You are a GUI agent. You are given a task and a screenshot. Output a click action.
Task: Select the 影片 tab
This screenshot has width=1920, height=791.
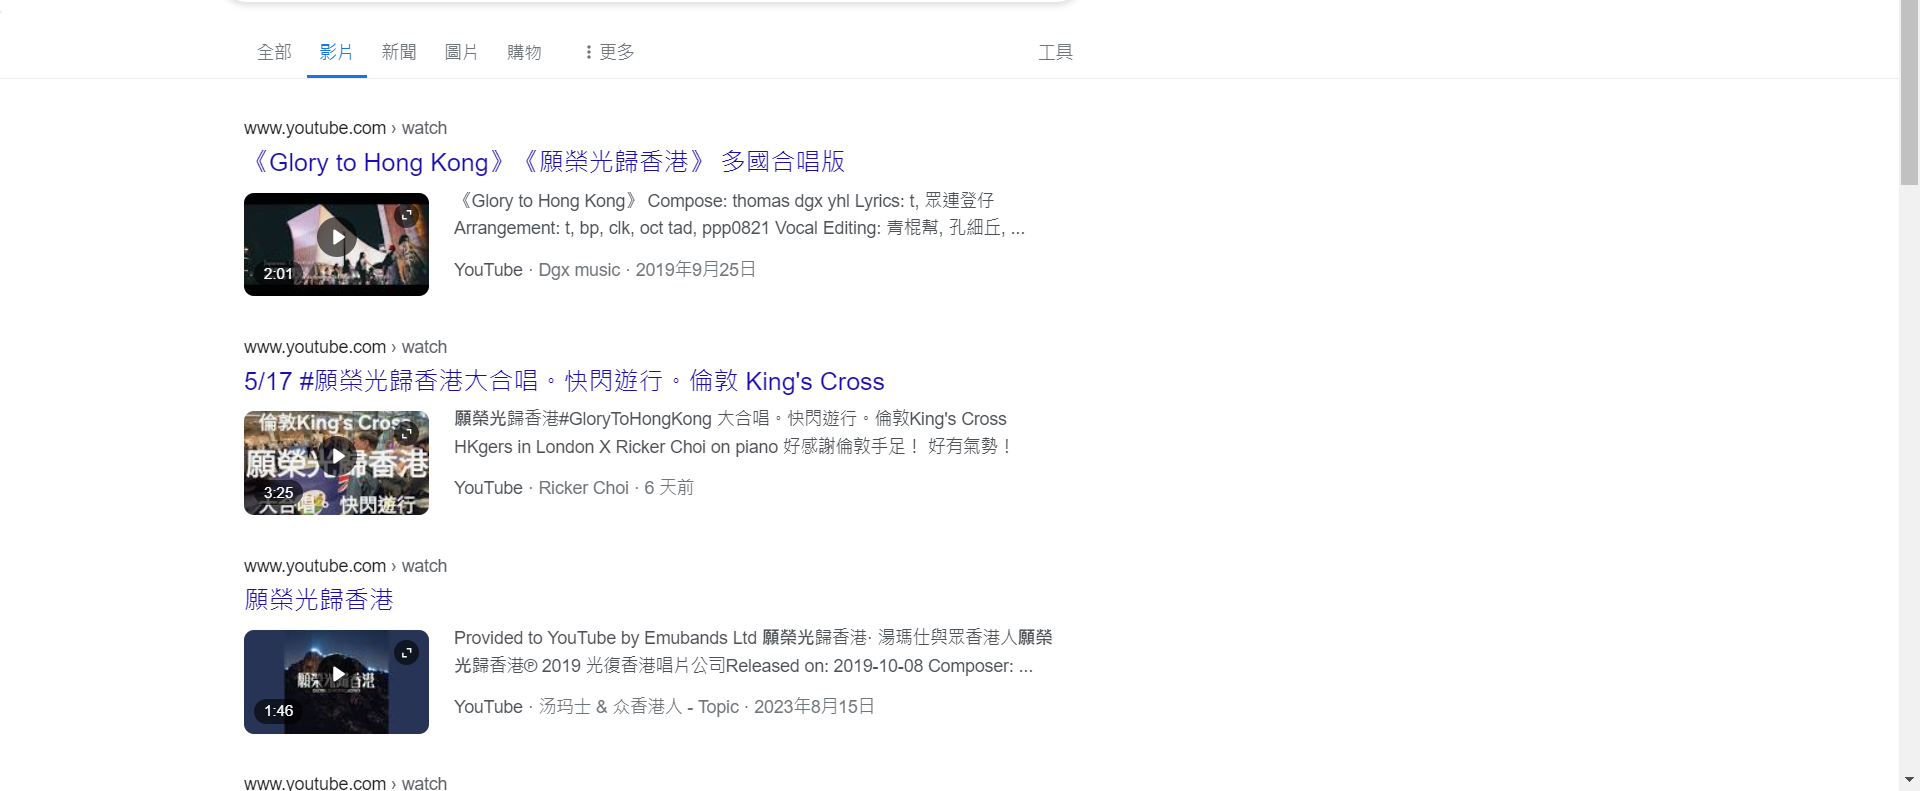click(x=336, y=52)
